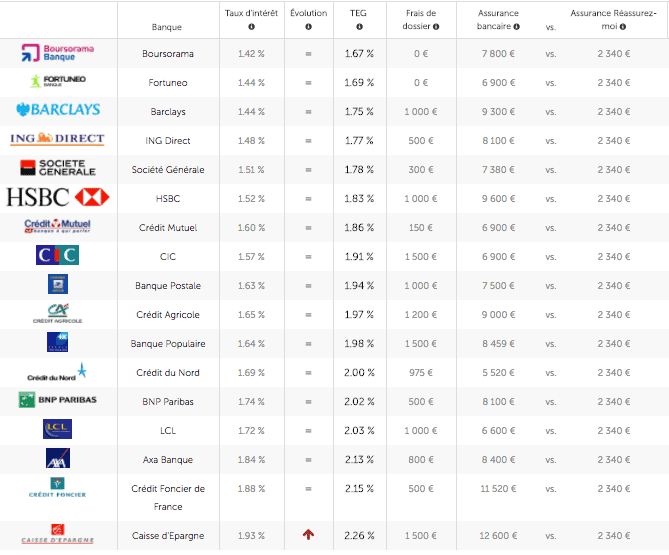Select the BNP Paribas logo
The width and height of the screenshot is (669, 555).
pyautogui.click(x=58, y=400)
